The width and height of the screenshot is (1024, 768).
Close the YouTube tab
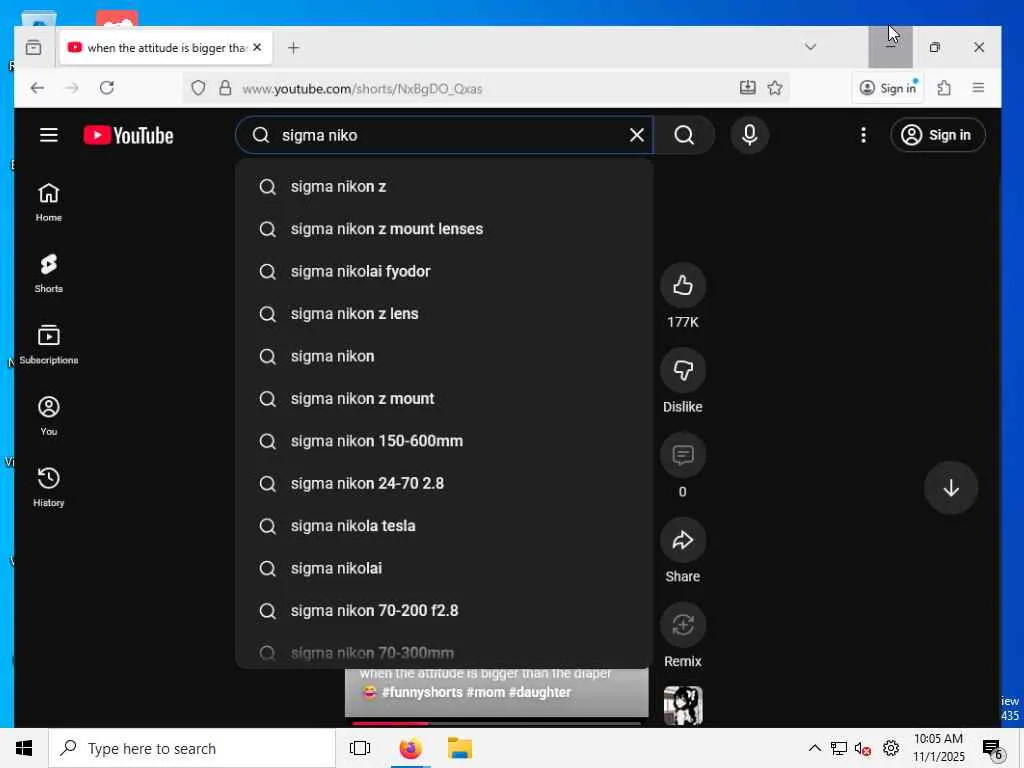tap(257, 48)
